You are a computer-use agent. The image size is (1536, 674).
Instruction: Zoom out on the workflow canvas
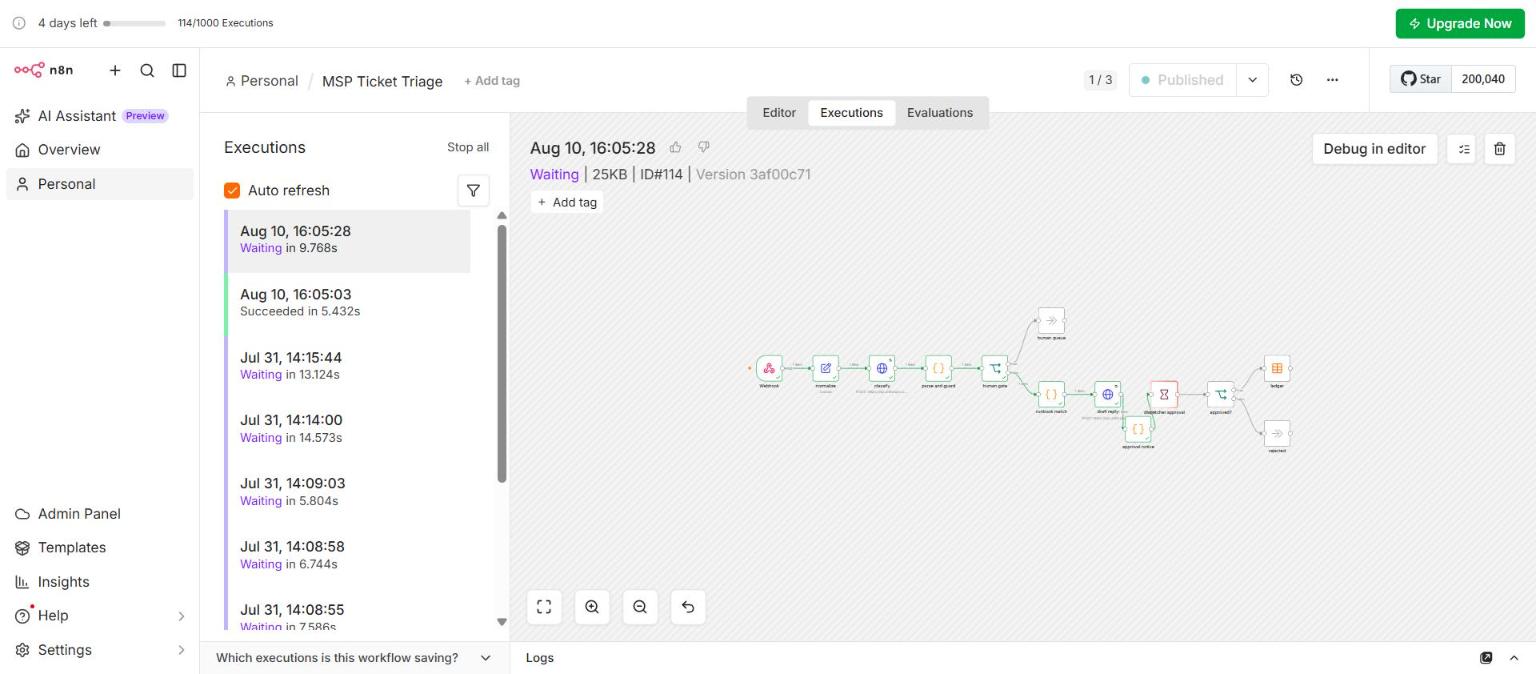pos(640,607)
